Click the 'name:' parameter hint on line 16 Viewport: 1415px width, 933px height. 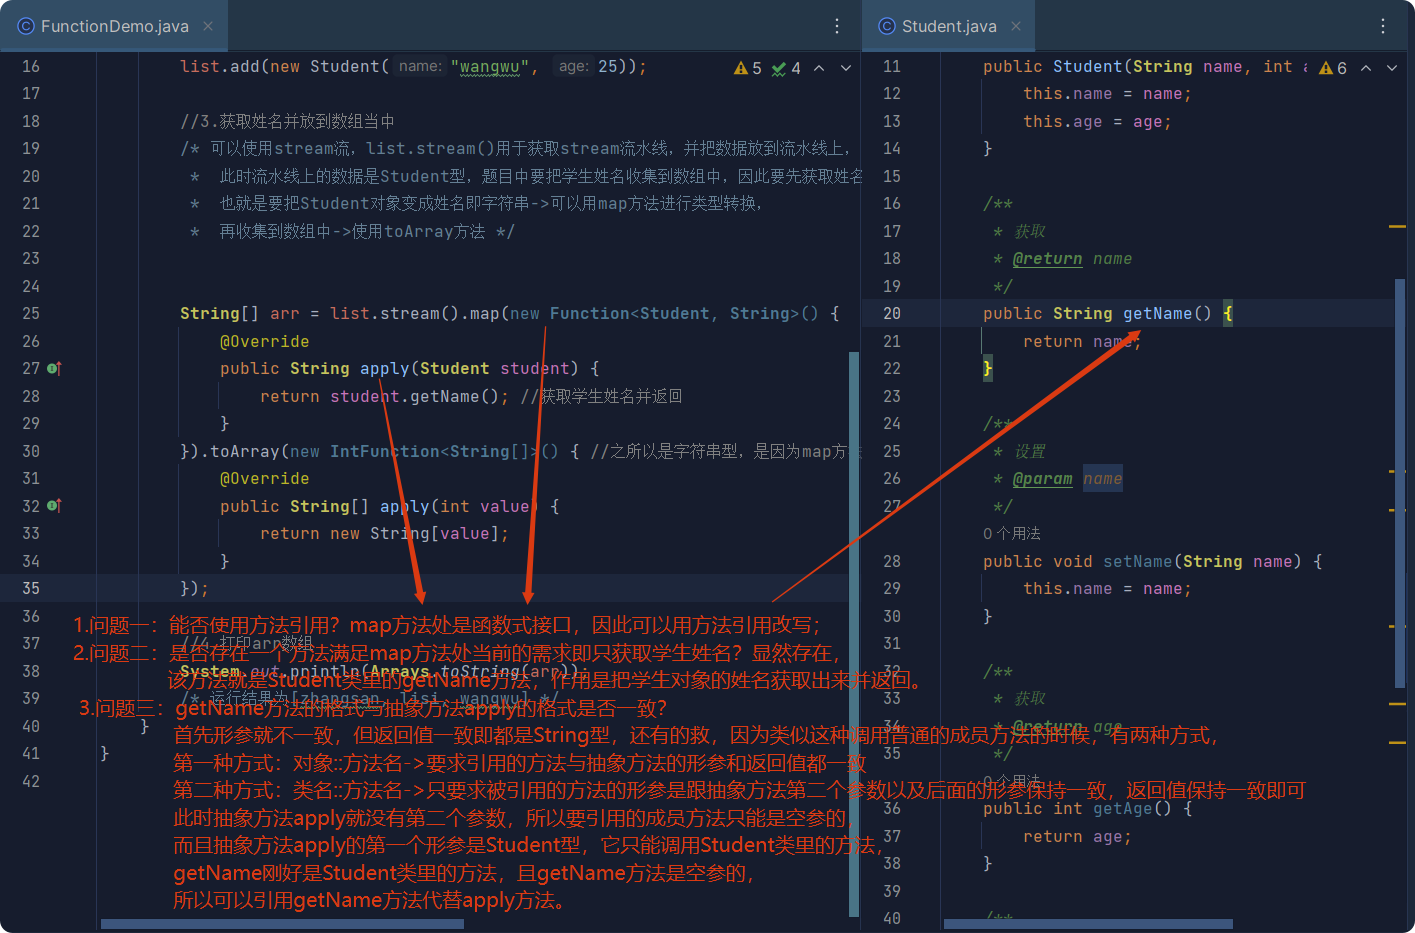tap(420, 67)
